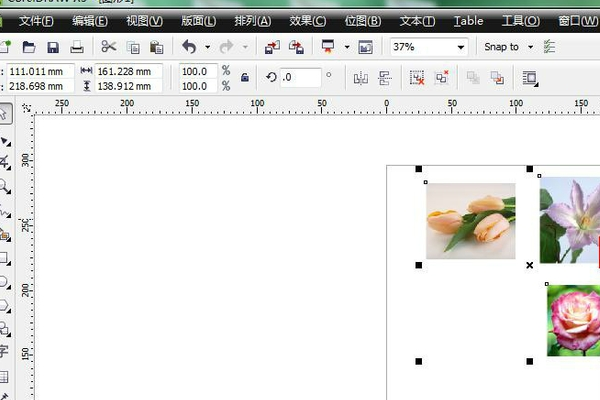Click the Redo arrow icon
This screenshot has width=600, height=400.
point(227,47)
